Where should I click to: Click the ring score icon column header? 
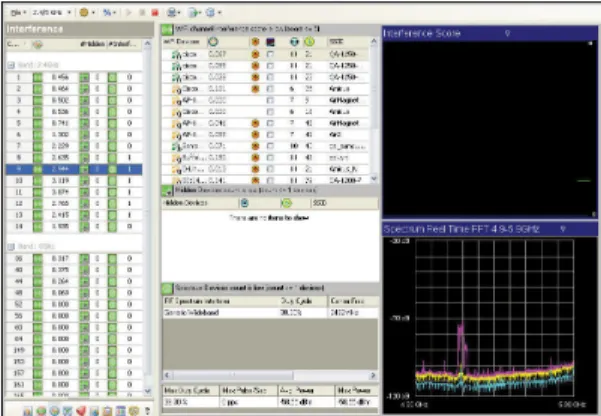click(213, 42)
